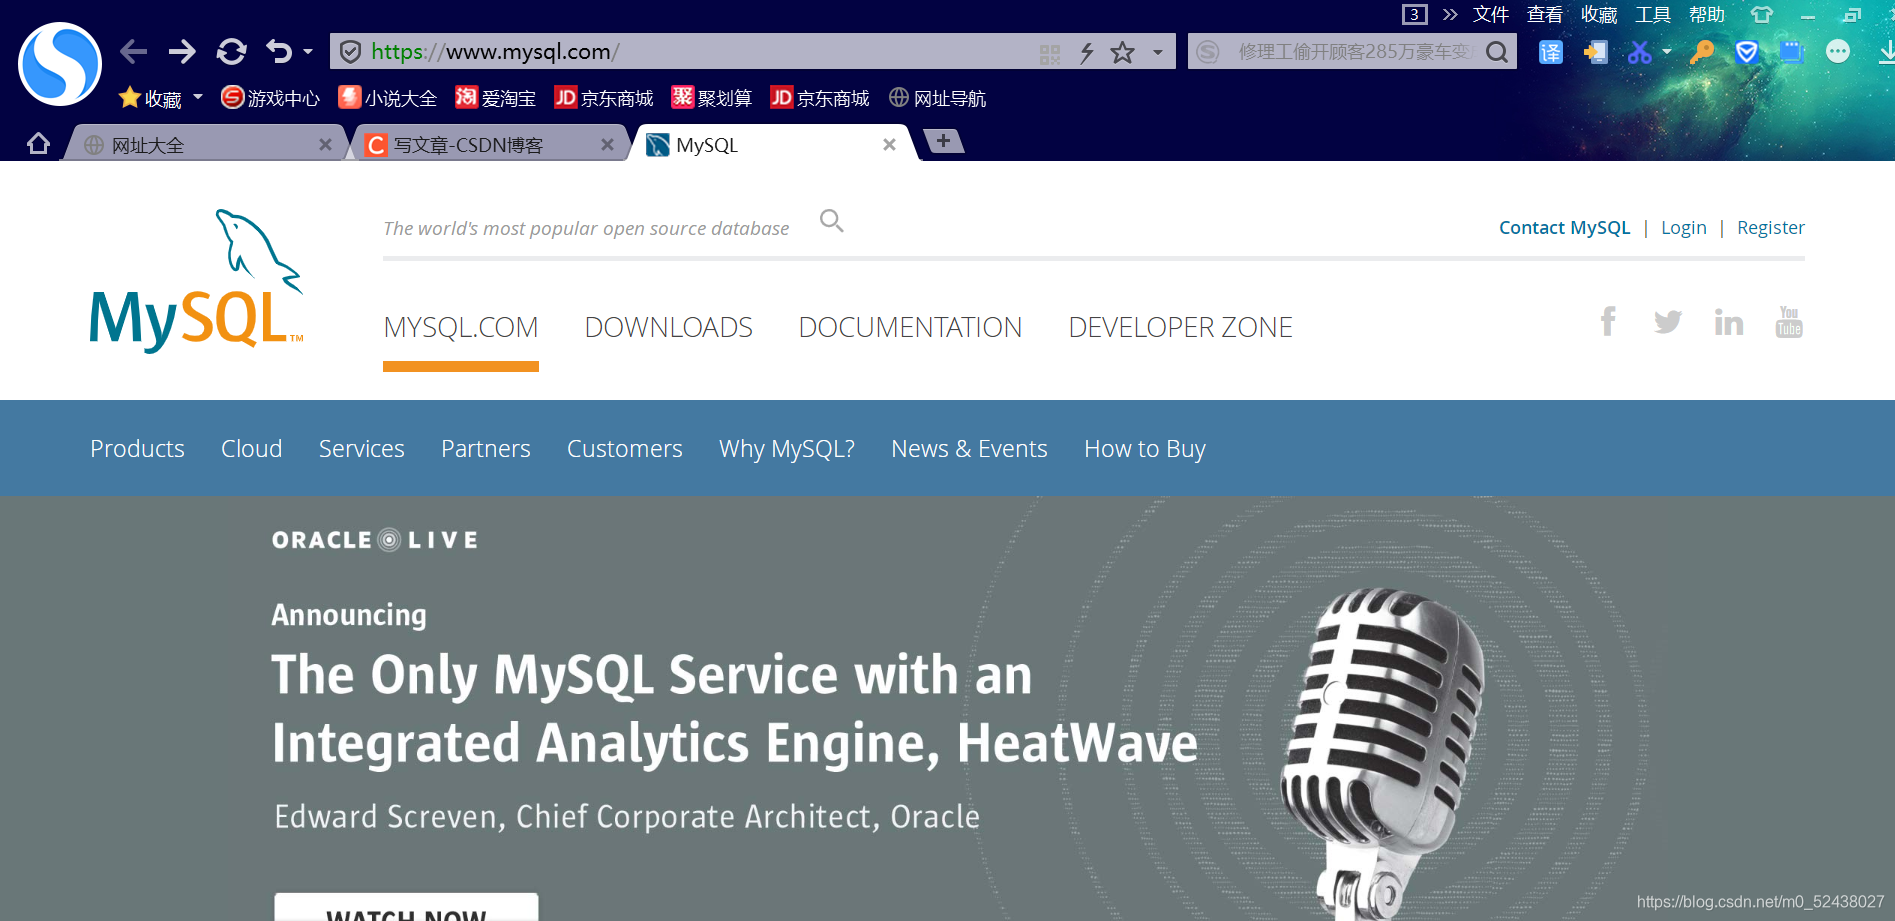Reload the page with the refresh icon
Image resolution: width=1895 pixels, height=921 pixels.
(x=231, y=51)
